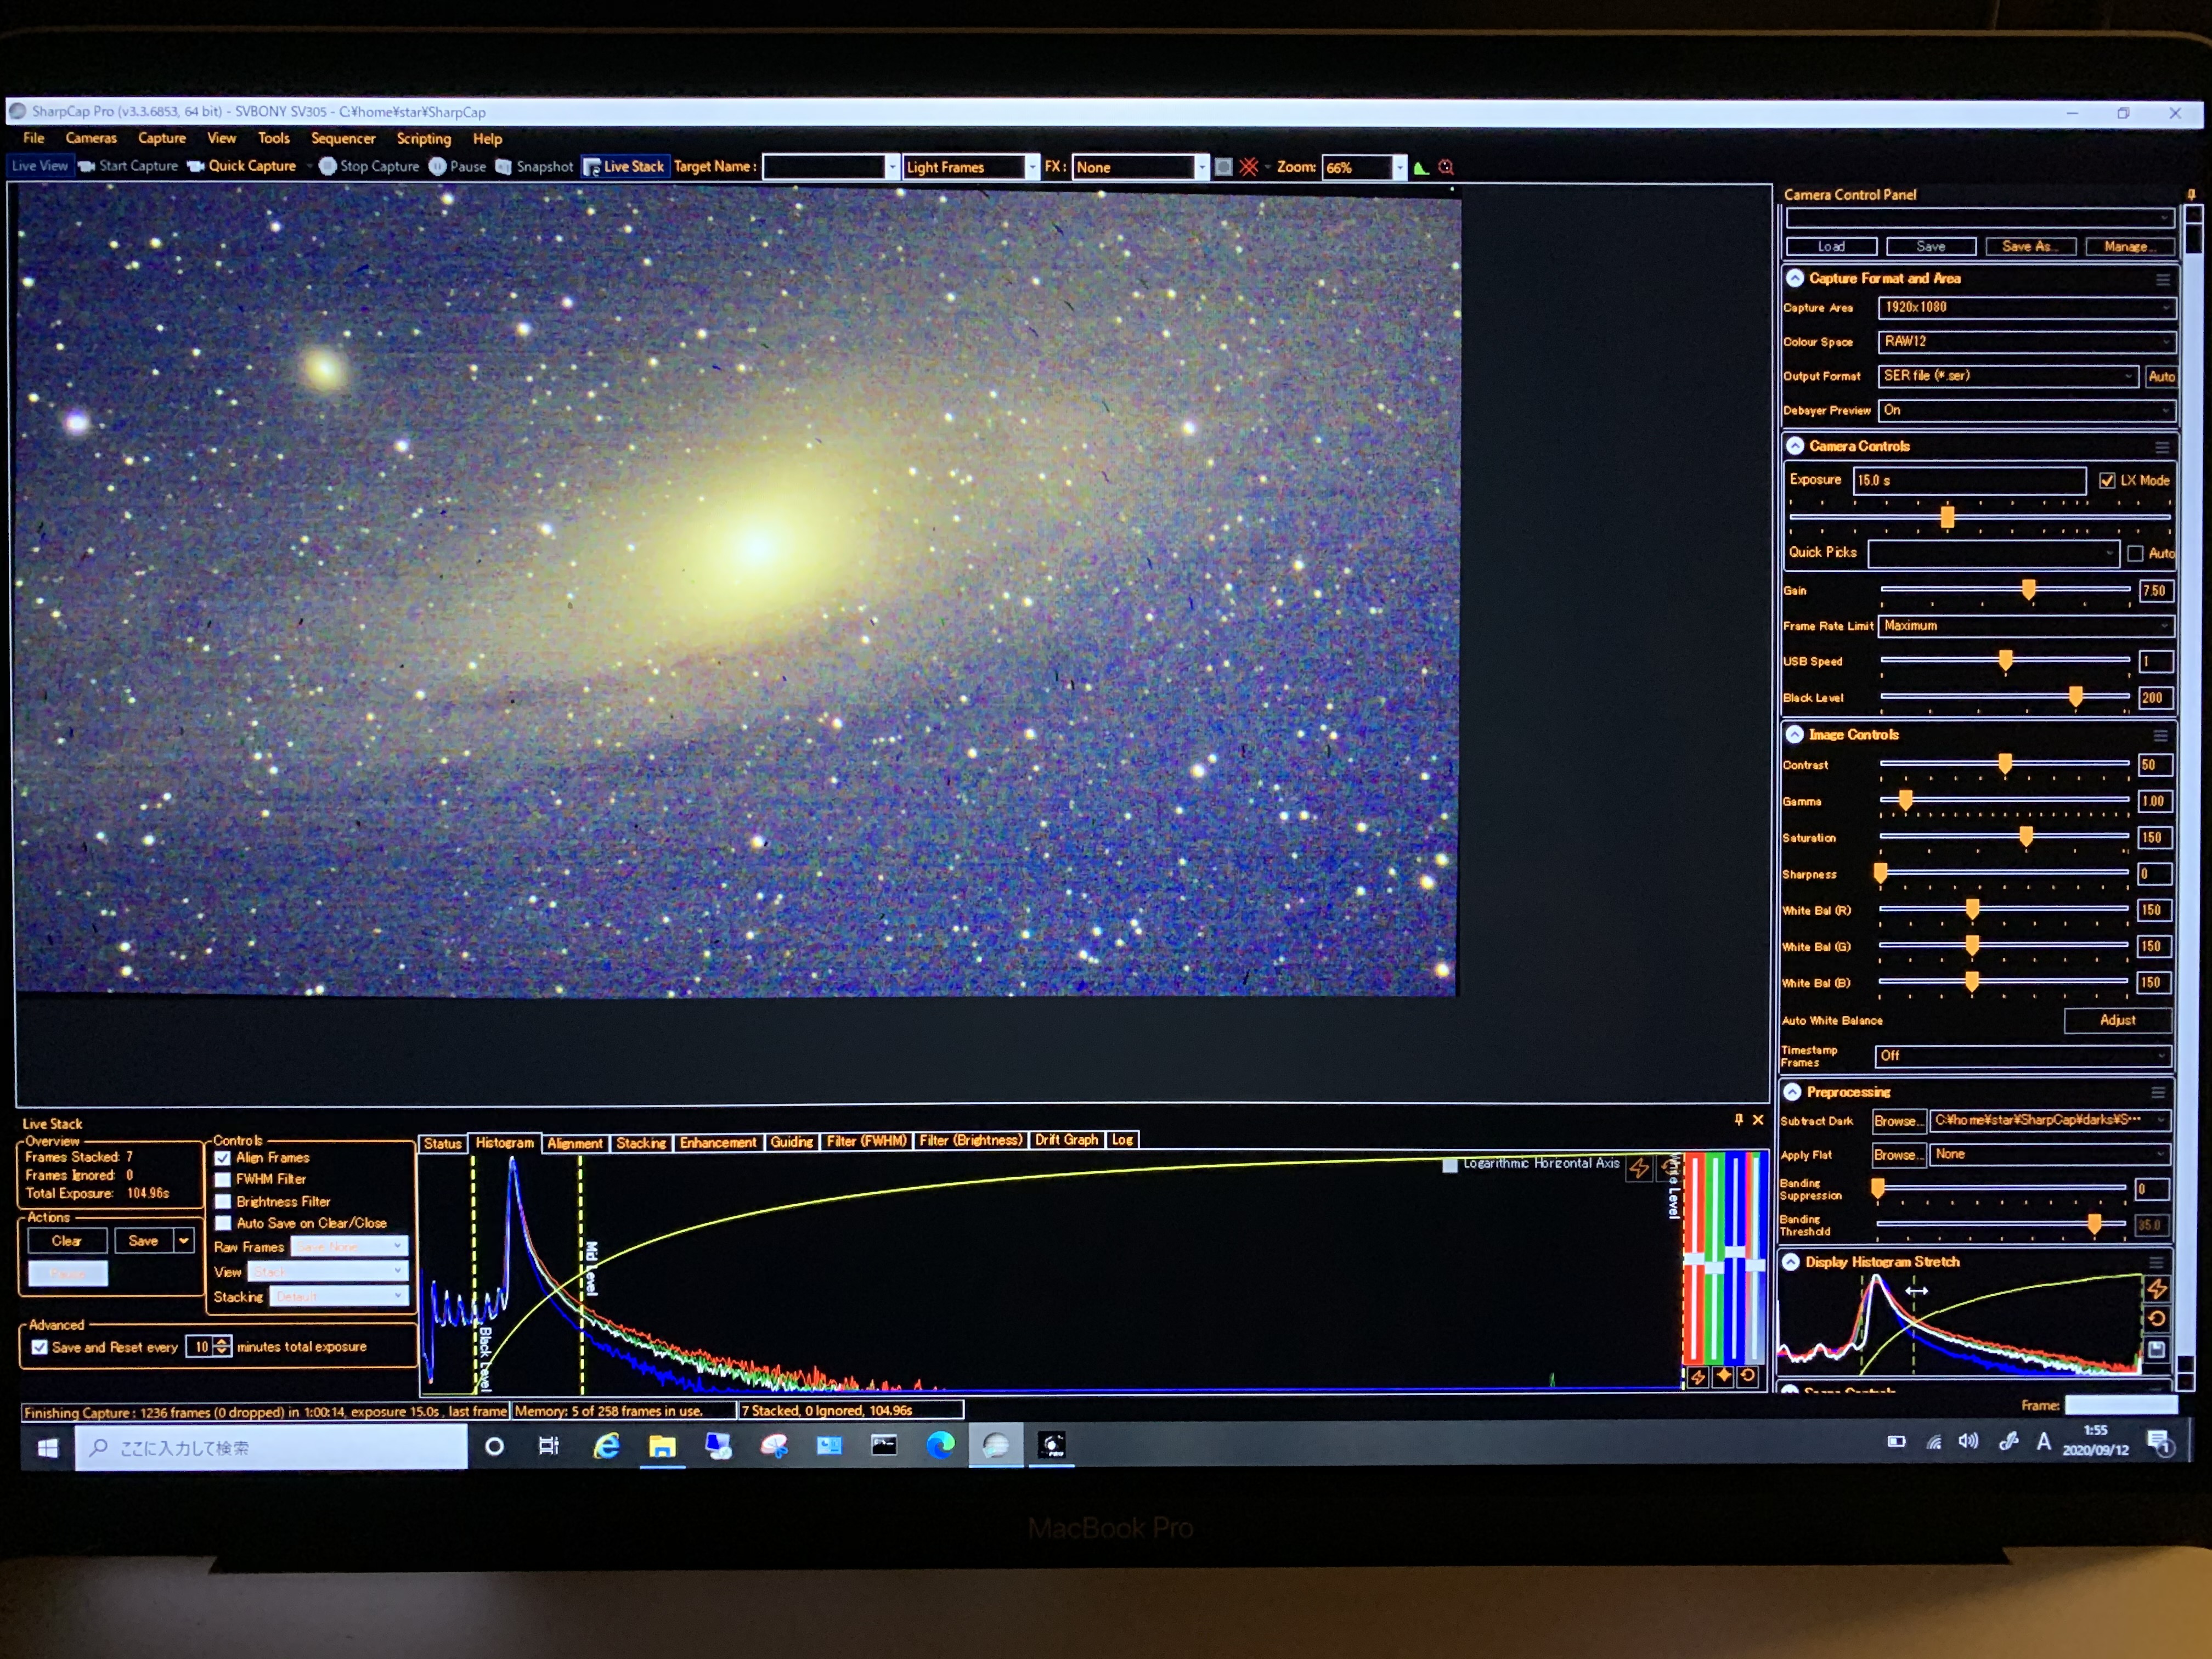
Task: Launch Internet Explorer from the taskbar
Action: [606, 1446]
